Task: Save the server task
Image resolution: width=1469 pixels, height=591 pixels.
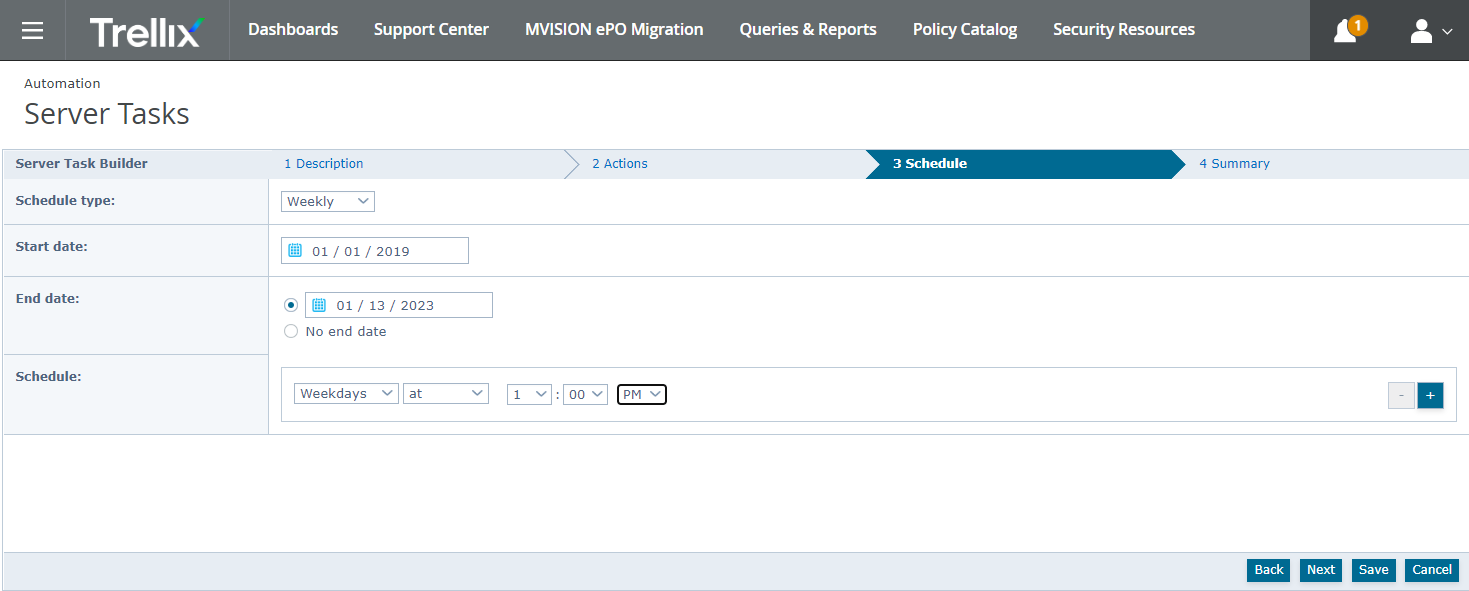Action: point(1374,570)
